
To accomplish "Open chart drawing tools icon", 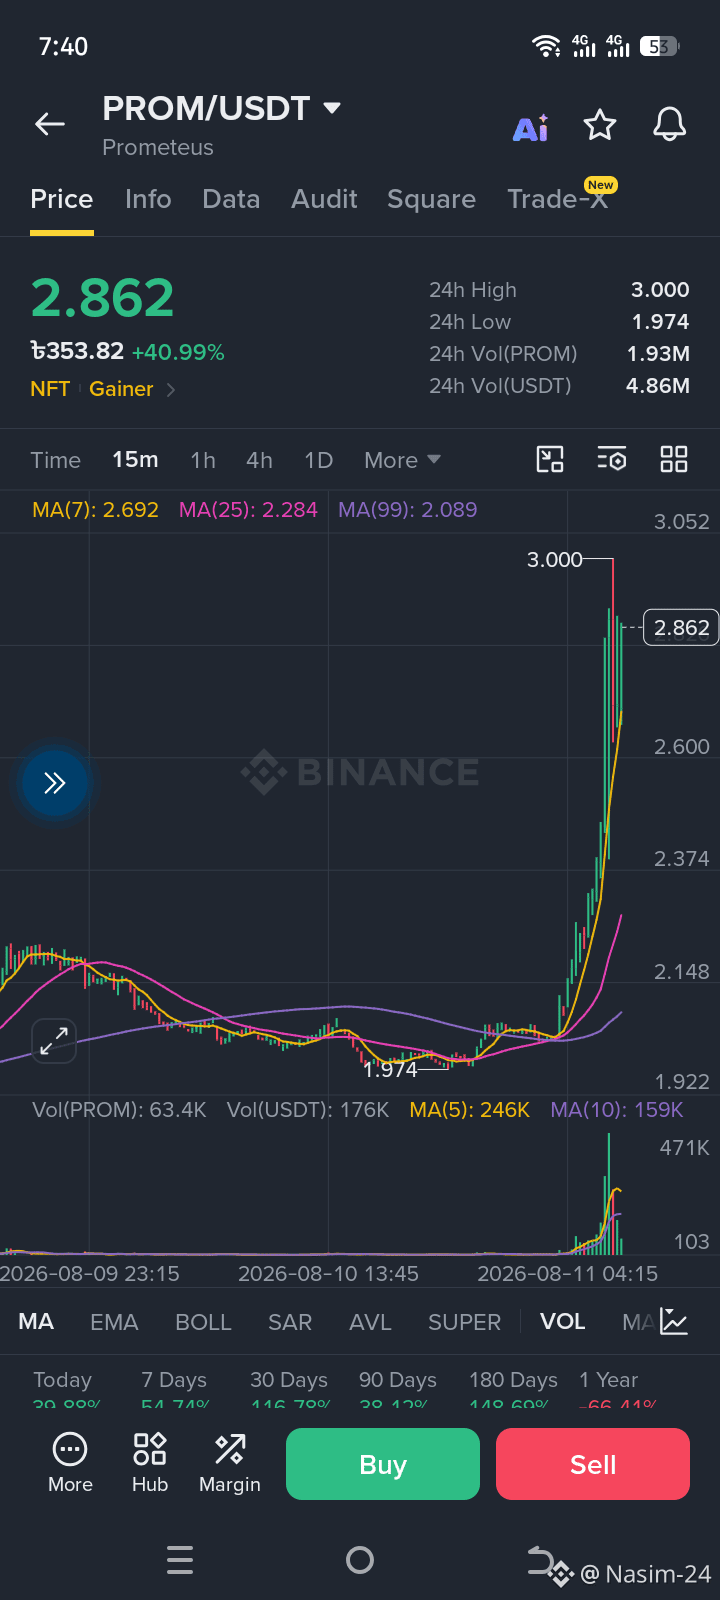I will pyautogui.click(x=550, y=459).
